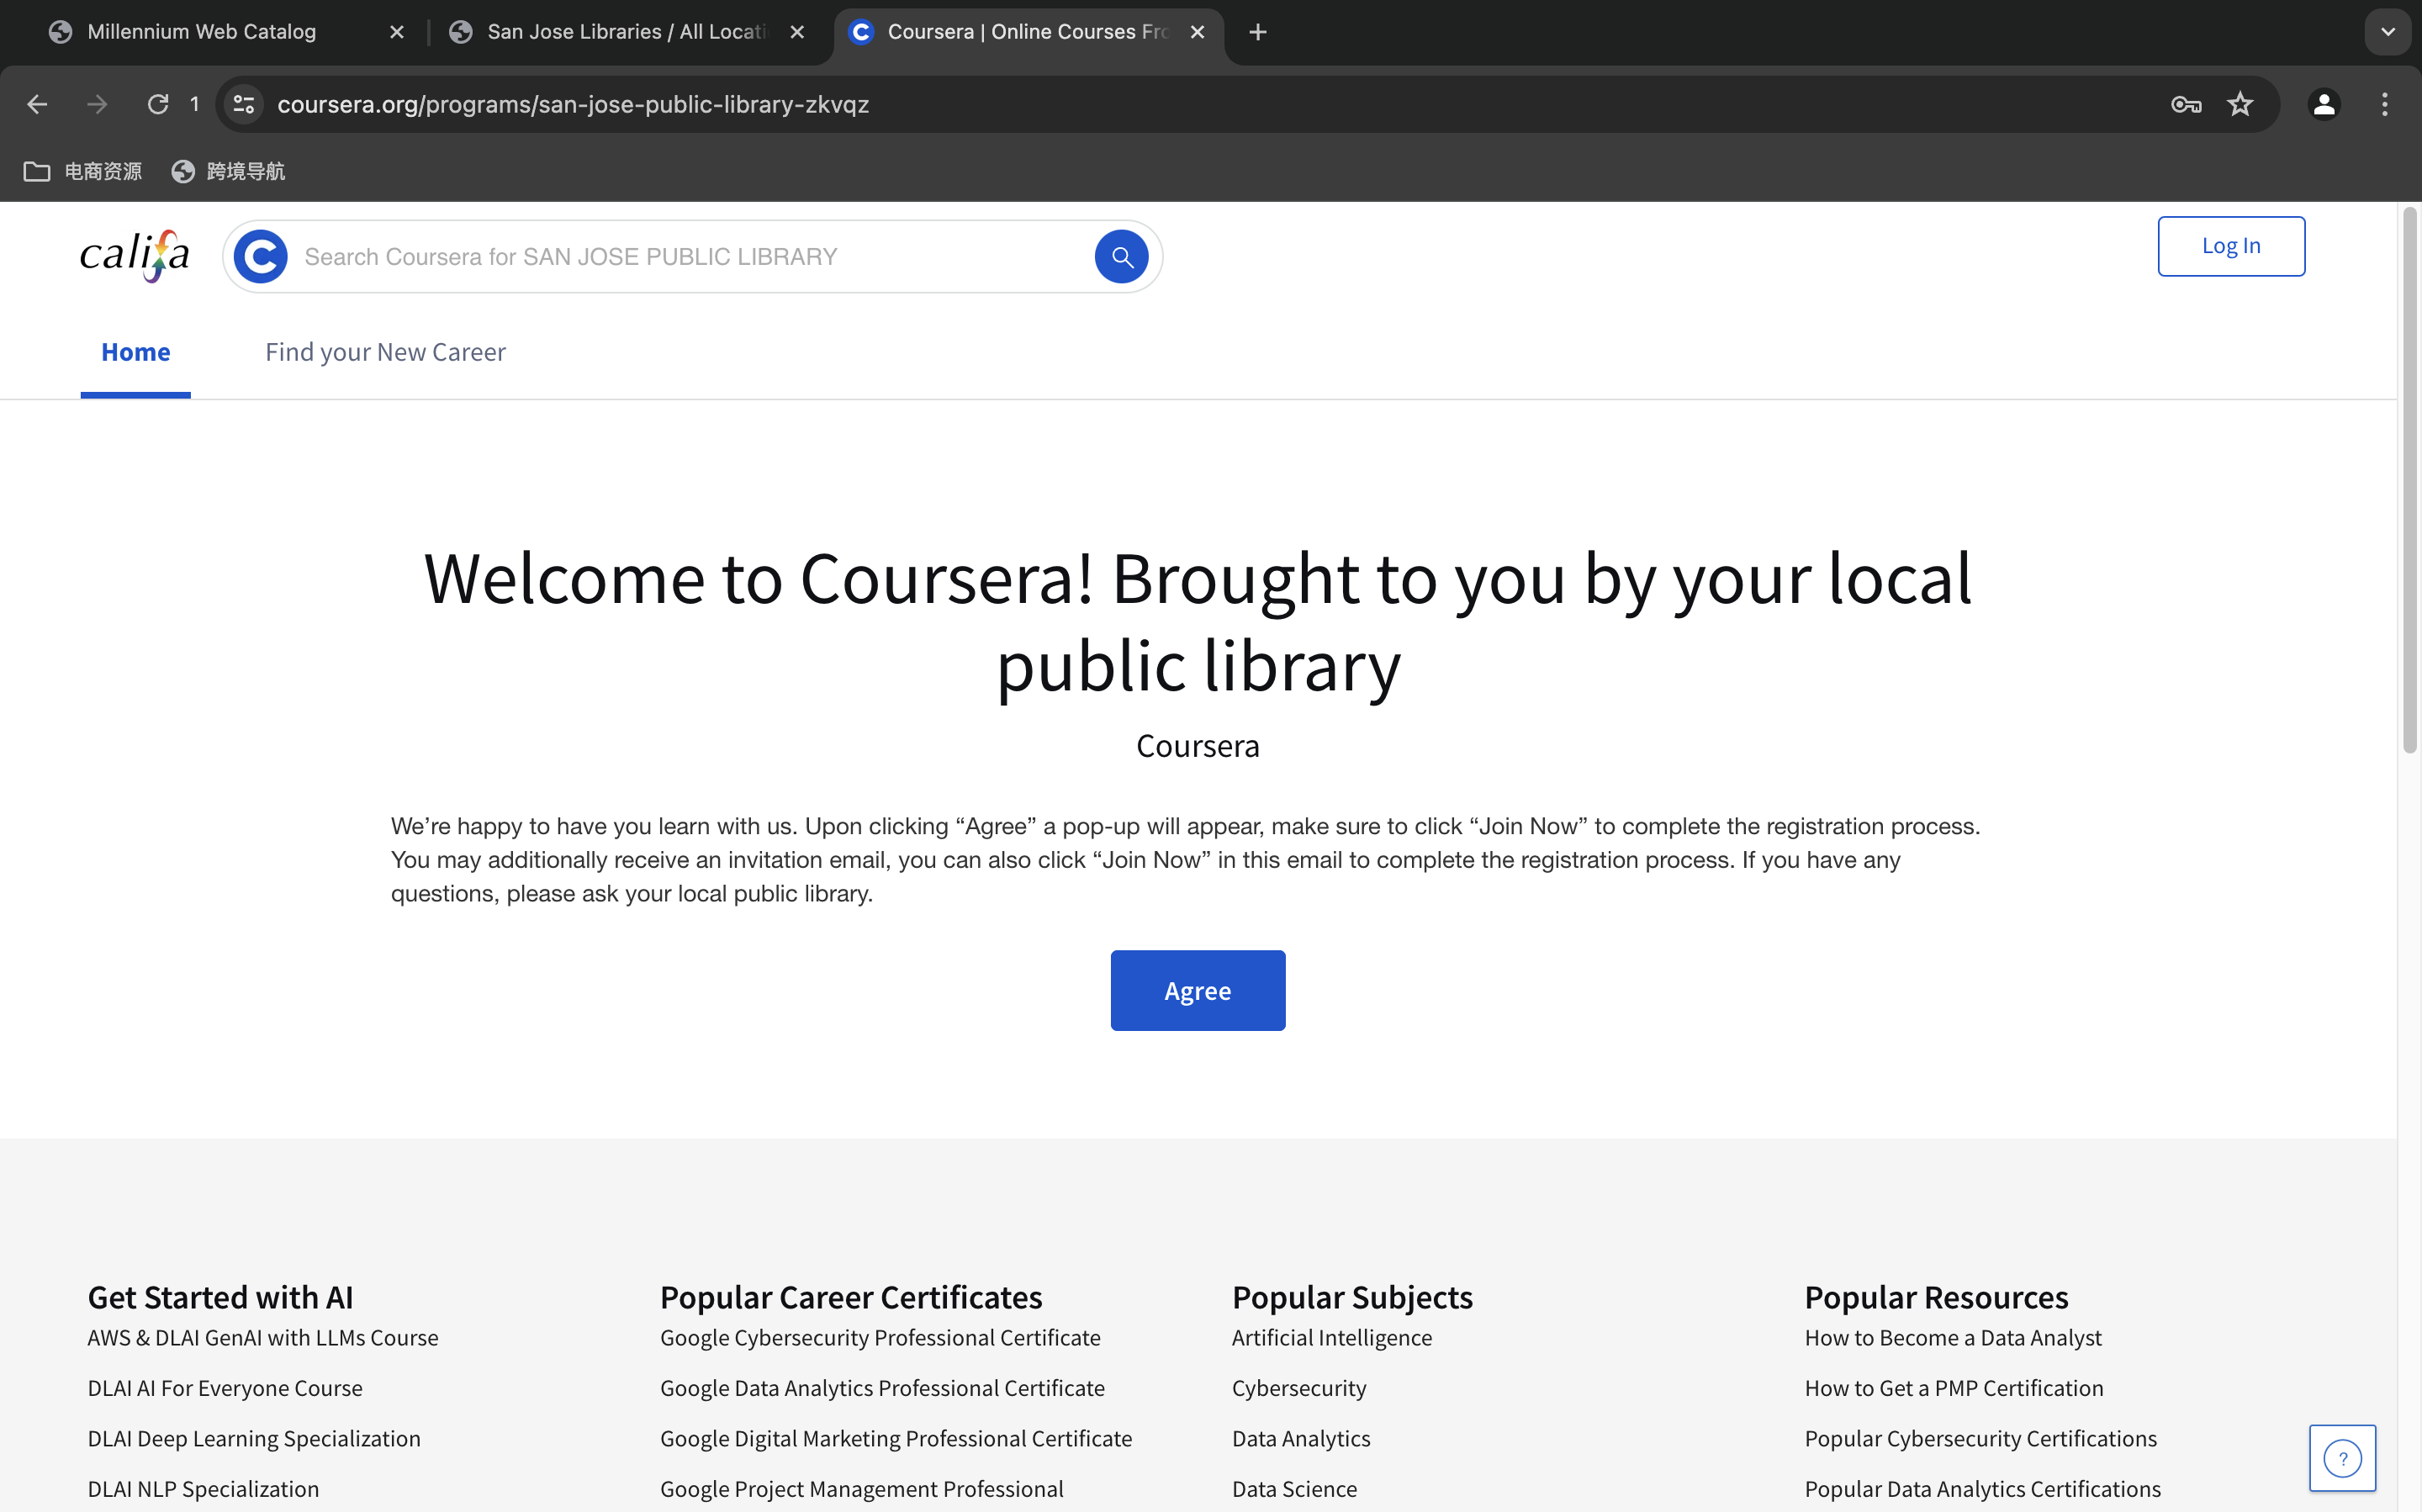Open a new tab with plus icon
The width and height of the screenshot is (2422, 1512).
click(1258, 32)
